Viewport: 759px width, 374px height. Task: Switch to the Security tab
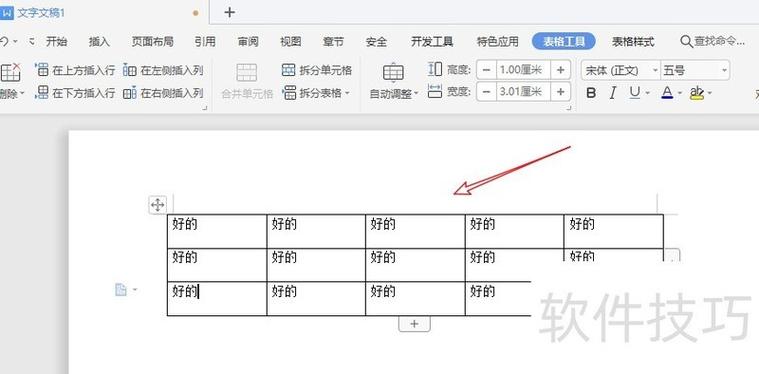(376, 42)
